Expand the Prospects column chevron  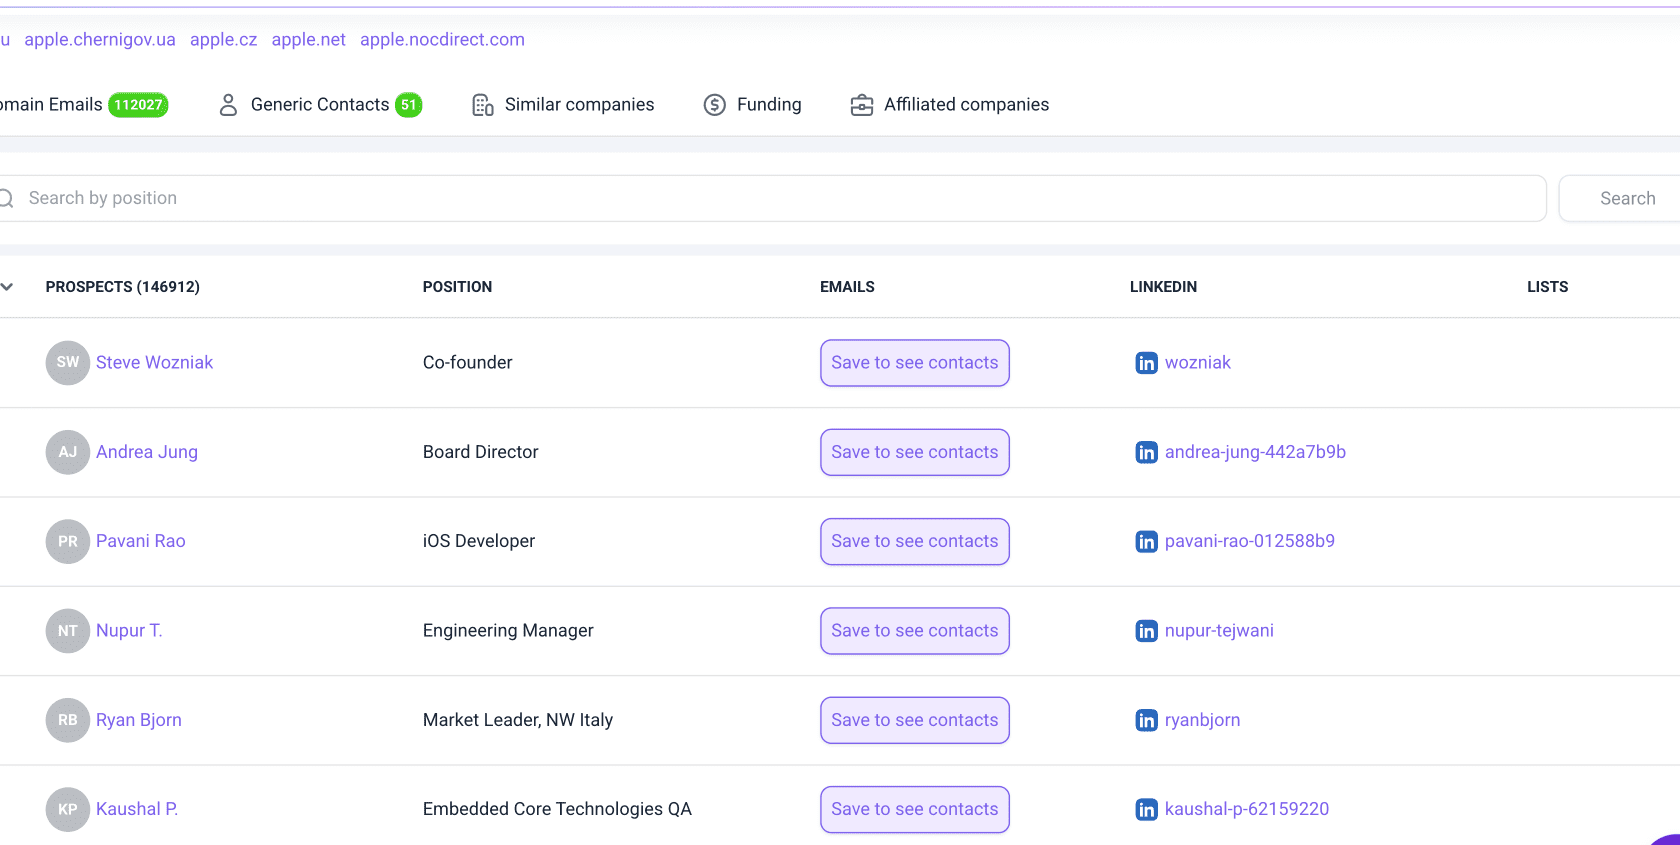tap(7, 287)
